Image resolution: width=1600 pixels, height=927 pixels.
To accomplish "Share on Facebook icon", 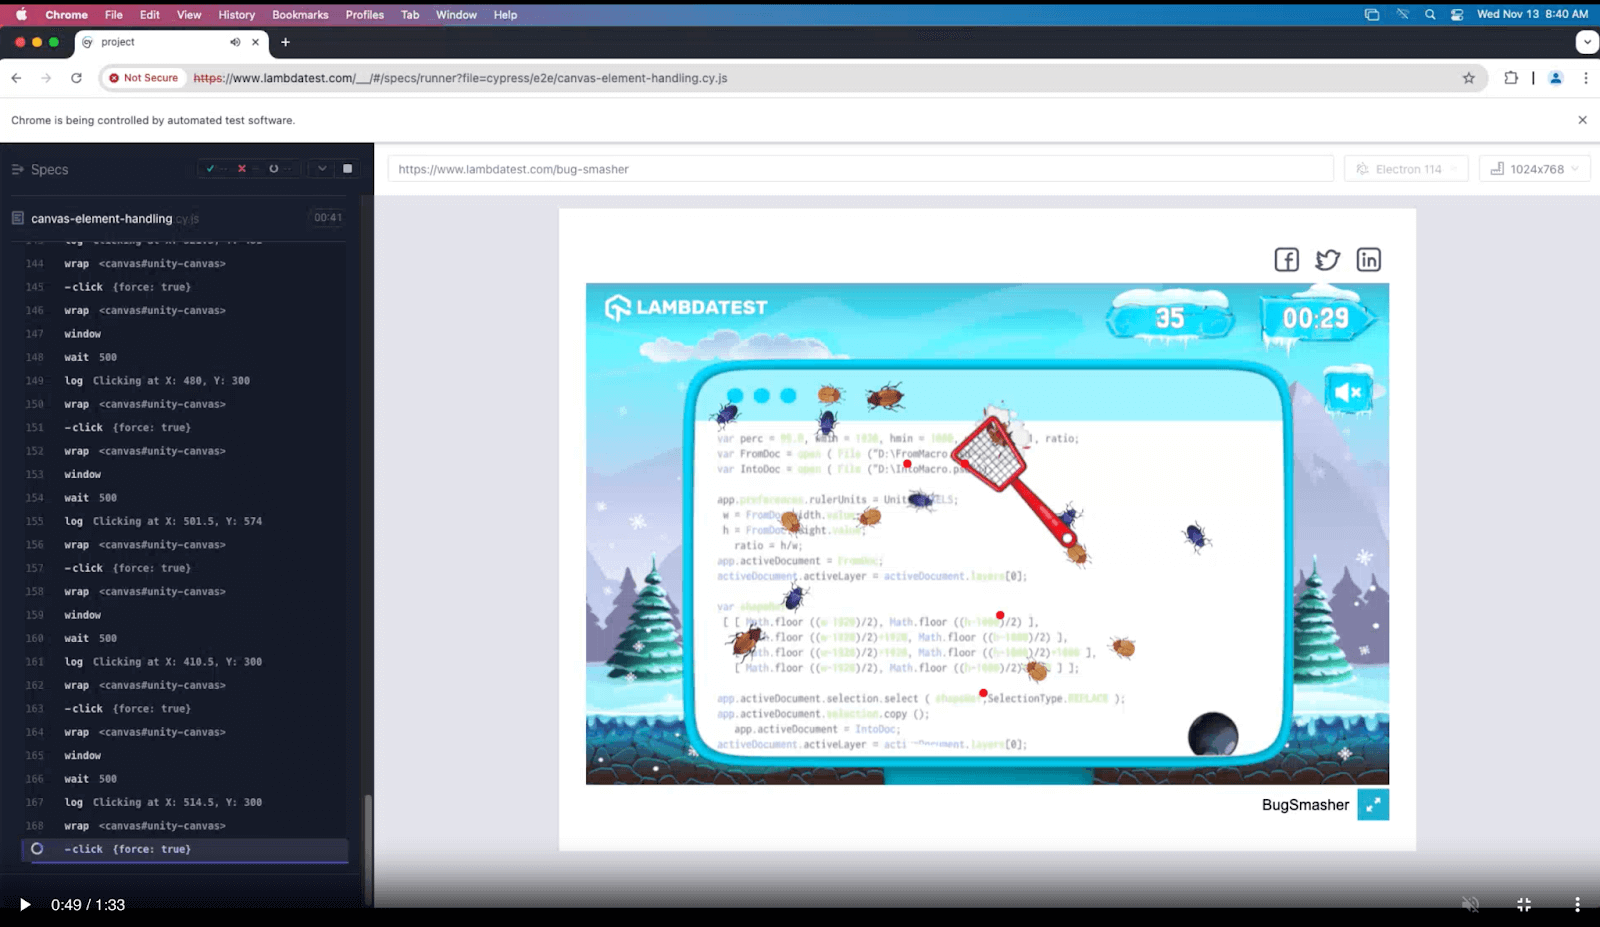I will (1286, 260).
